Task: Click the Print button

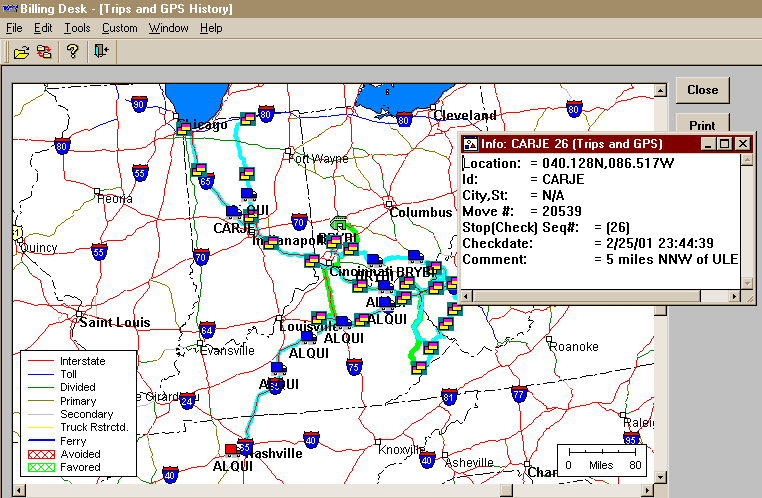Action: 703,124
